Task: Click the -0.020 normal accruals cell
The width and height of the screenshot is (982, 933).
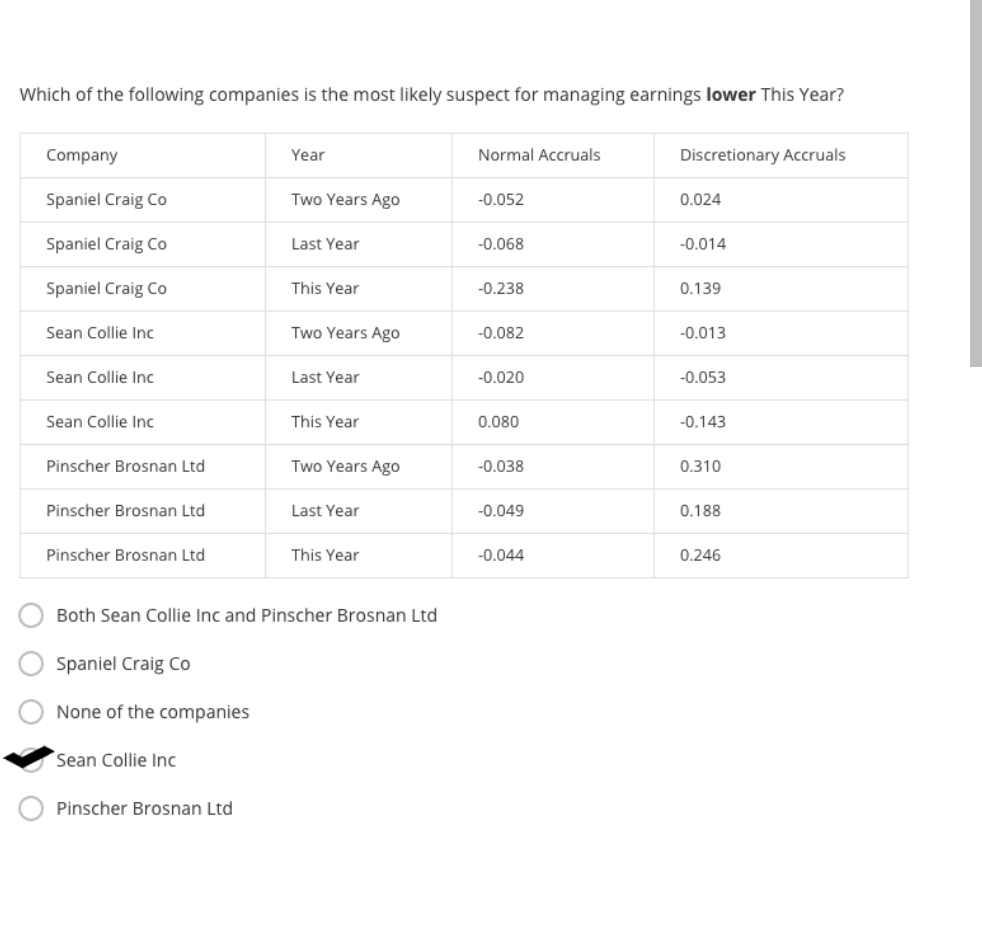Action: pos(501,377)
